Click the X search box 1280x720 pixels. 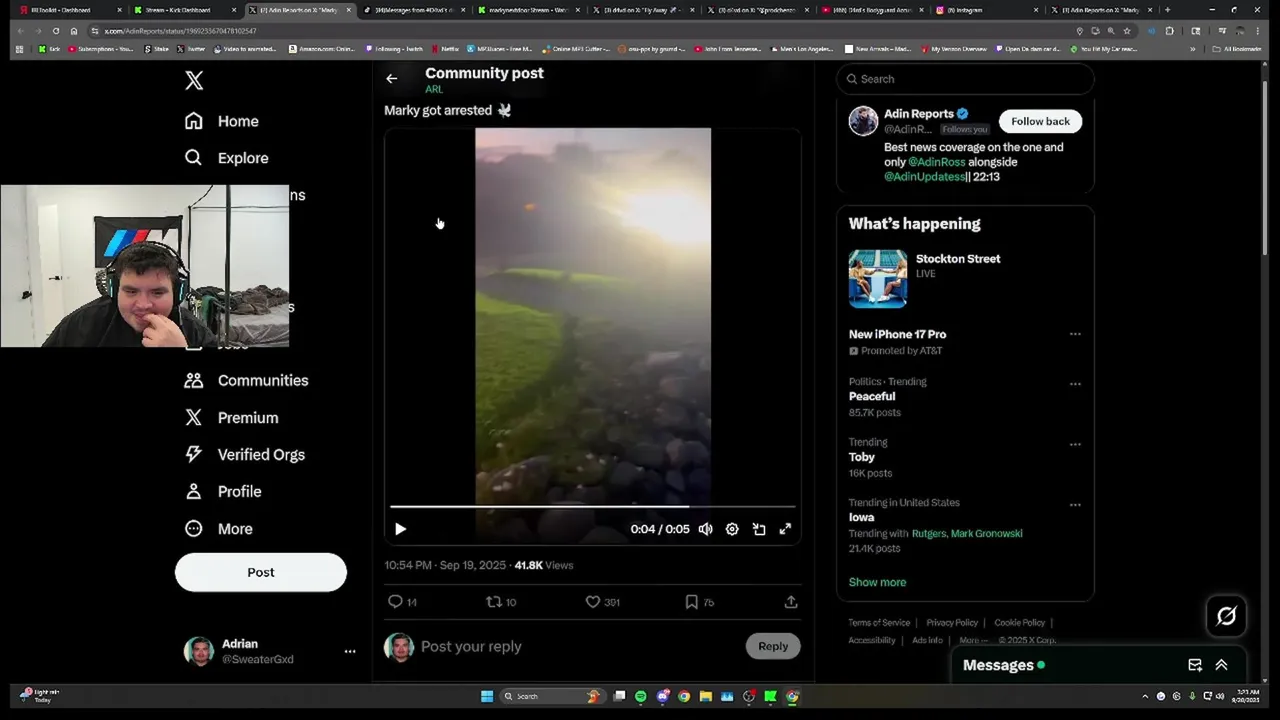click(965, 79)
